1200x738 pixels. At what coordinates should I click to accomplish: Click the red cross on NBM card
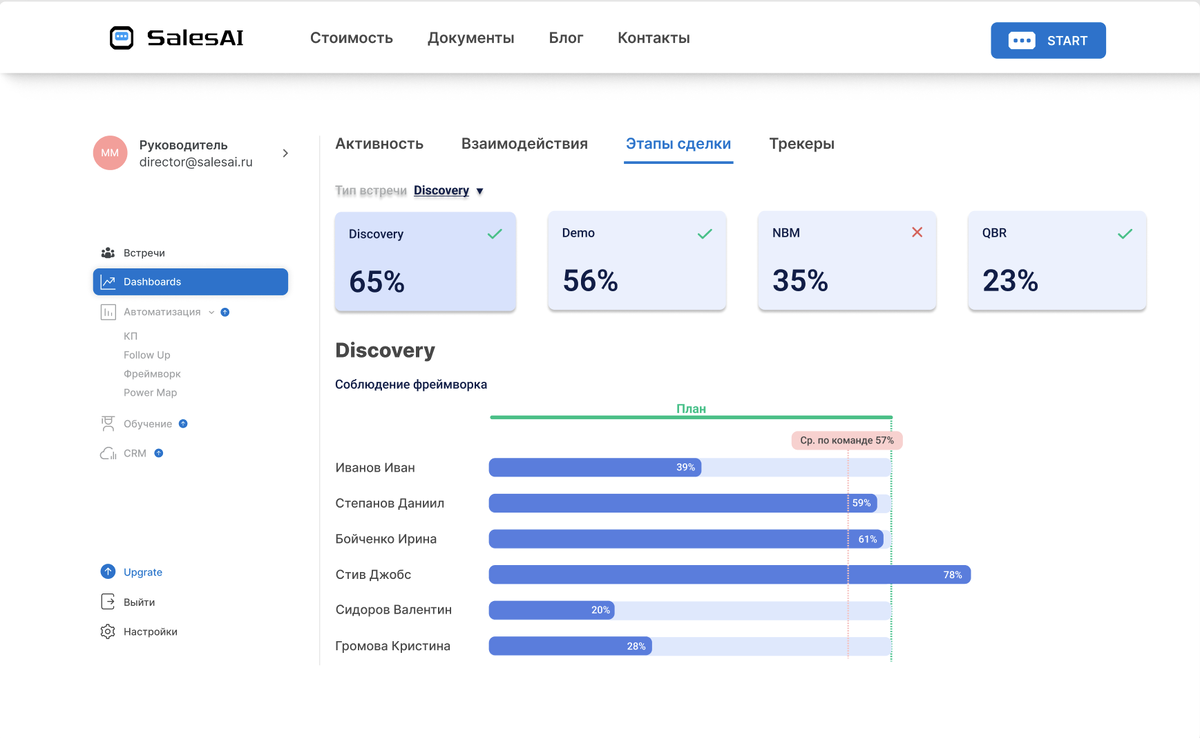(917, 232)
